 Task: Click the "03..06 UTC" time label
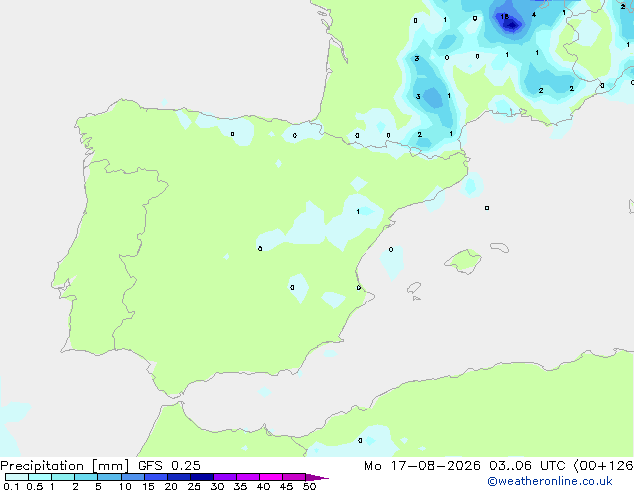526,466
